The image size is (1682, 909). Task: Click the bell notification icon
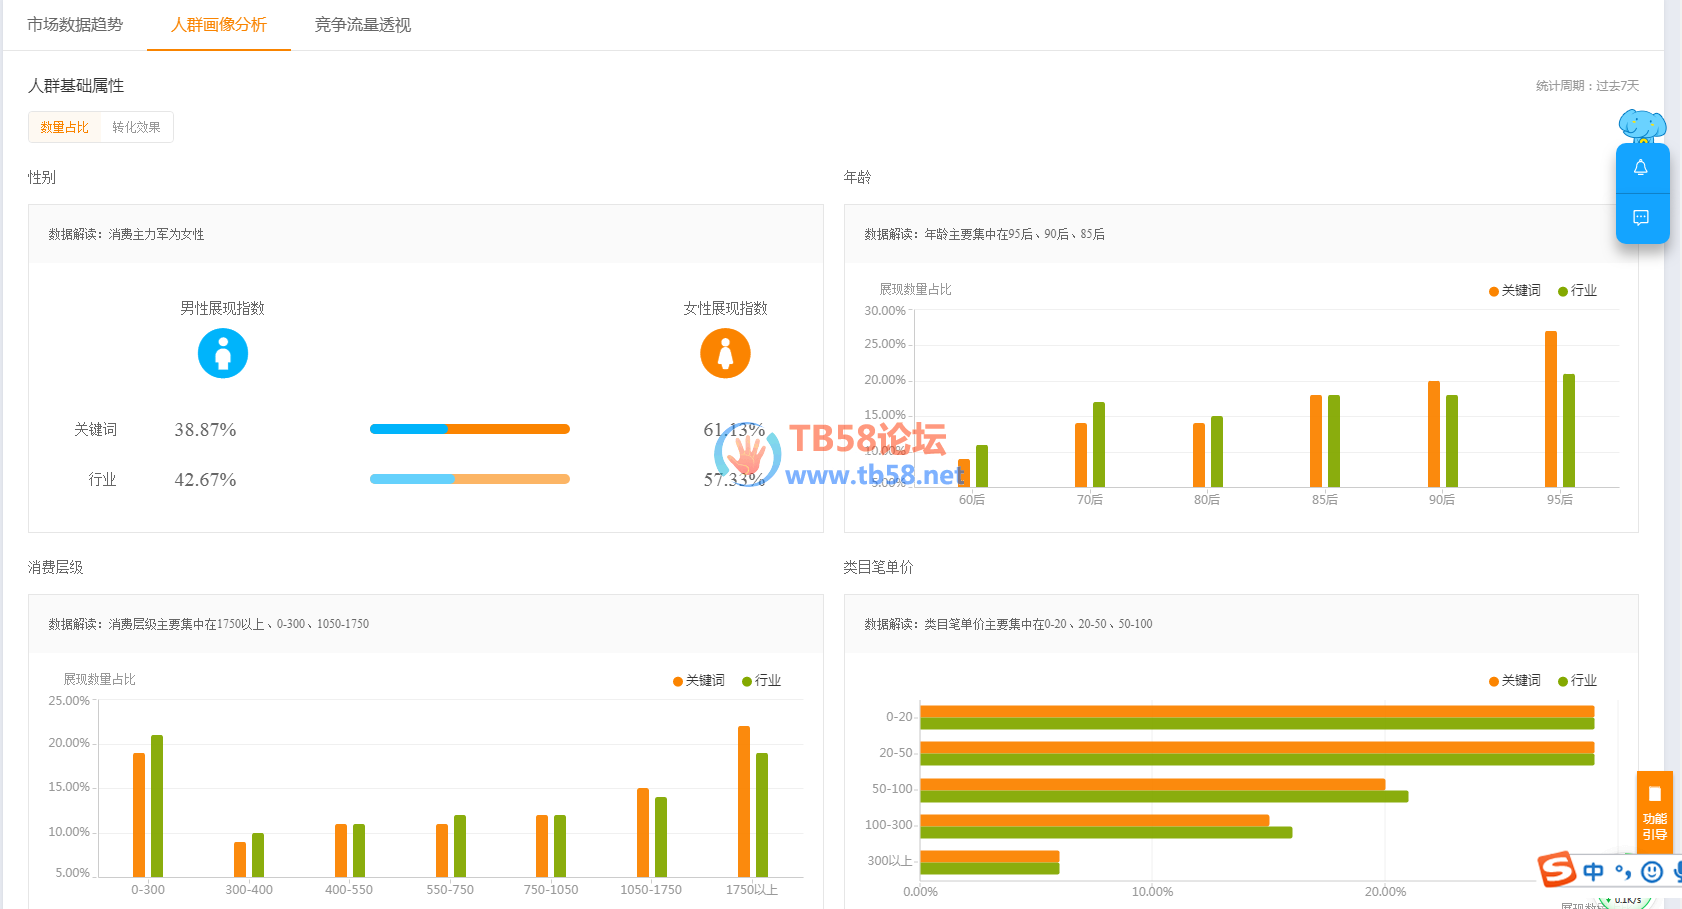tap(1641, 168)
